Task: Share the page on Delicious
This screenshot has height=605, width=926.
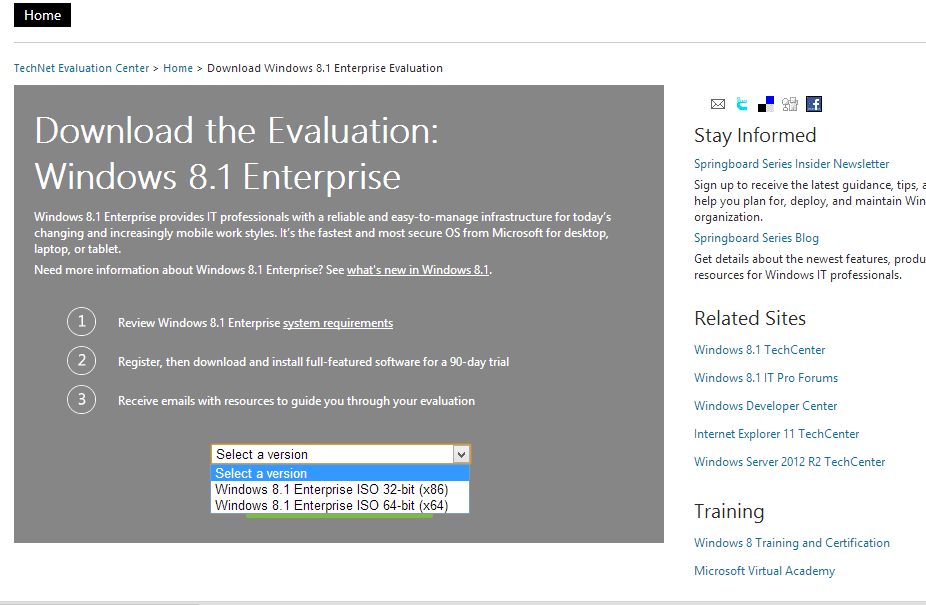Action: click(766, 105)
